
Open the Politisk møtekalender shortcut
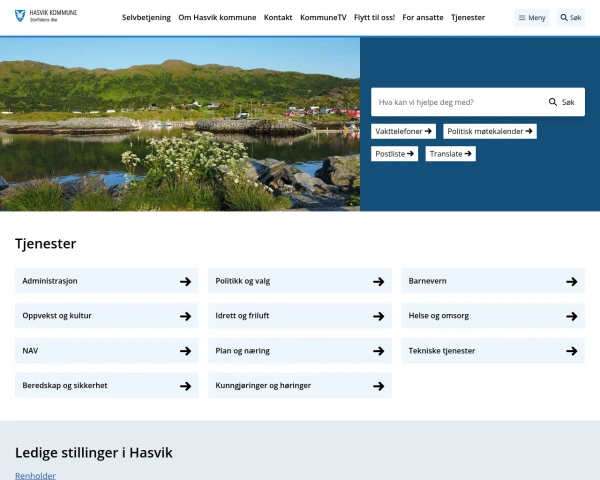[489, 131]
